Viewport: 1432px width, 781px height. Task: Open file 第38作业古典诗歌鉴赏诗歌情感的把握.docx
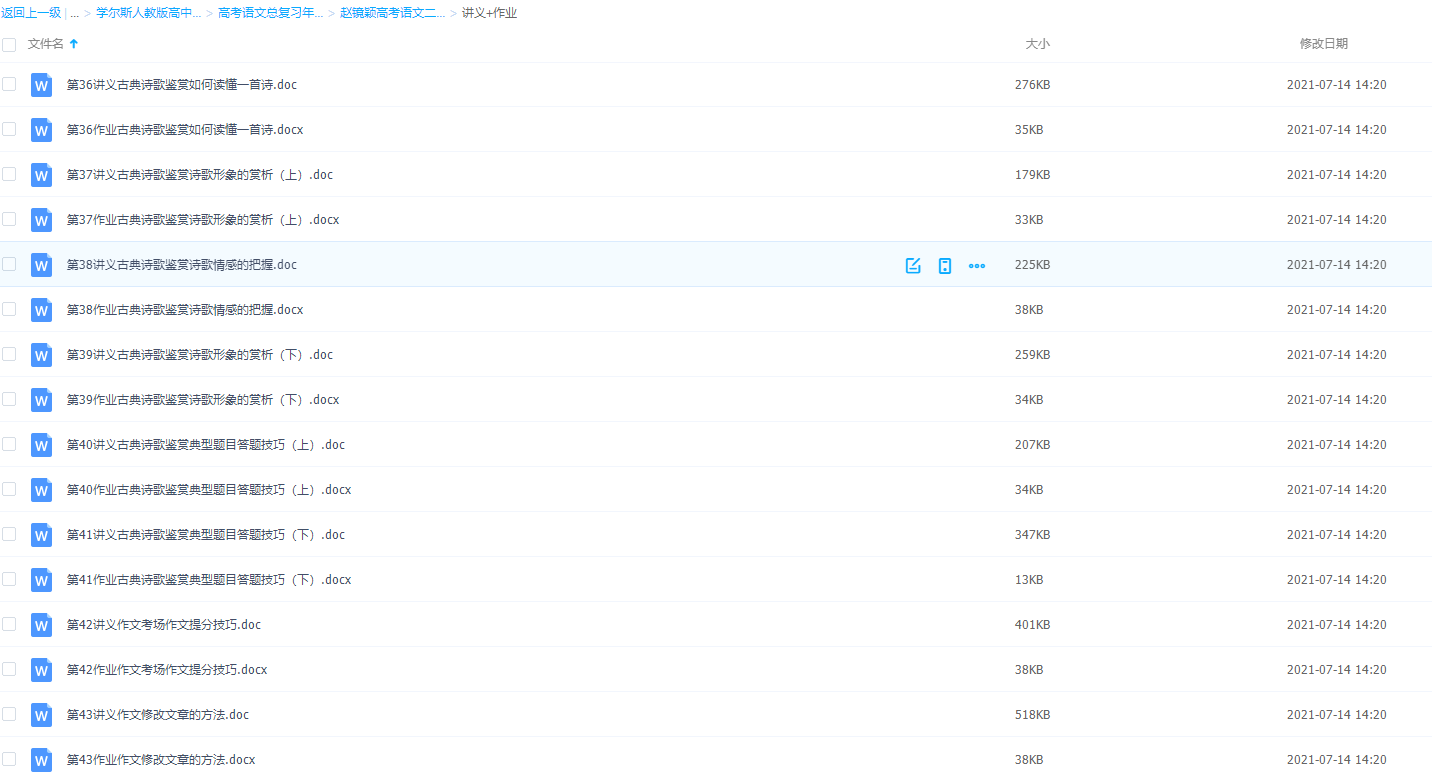click(x=185, y=310)
